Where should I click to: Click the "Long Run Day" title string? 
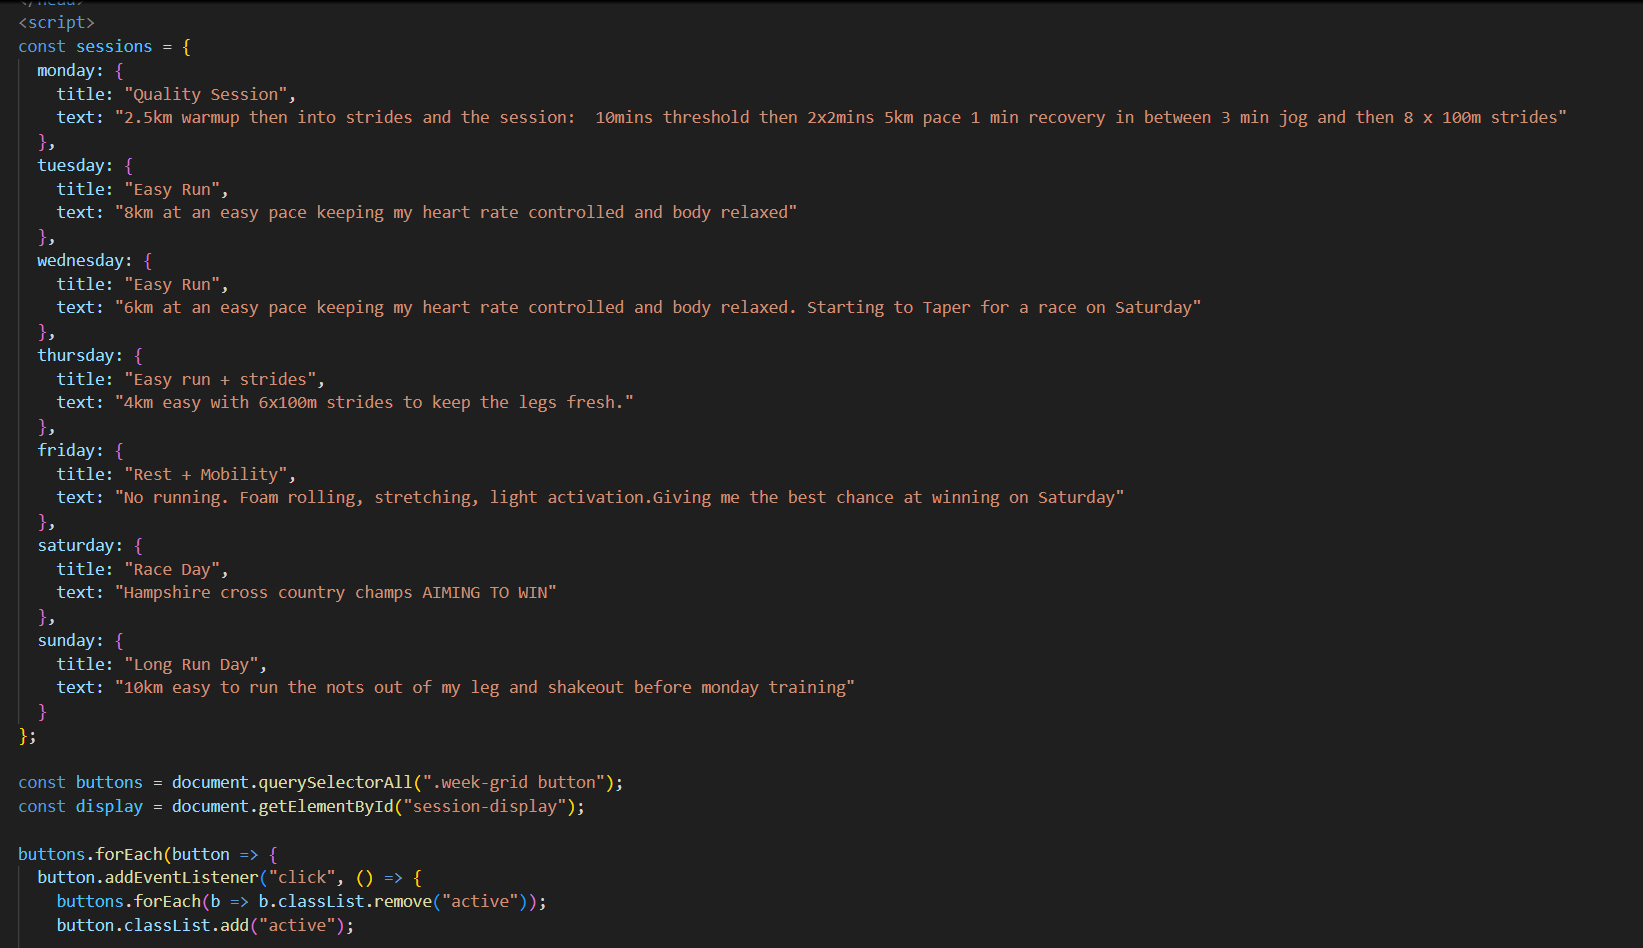(x=191, y=664)
